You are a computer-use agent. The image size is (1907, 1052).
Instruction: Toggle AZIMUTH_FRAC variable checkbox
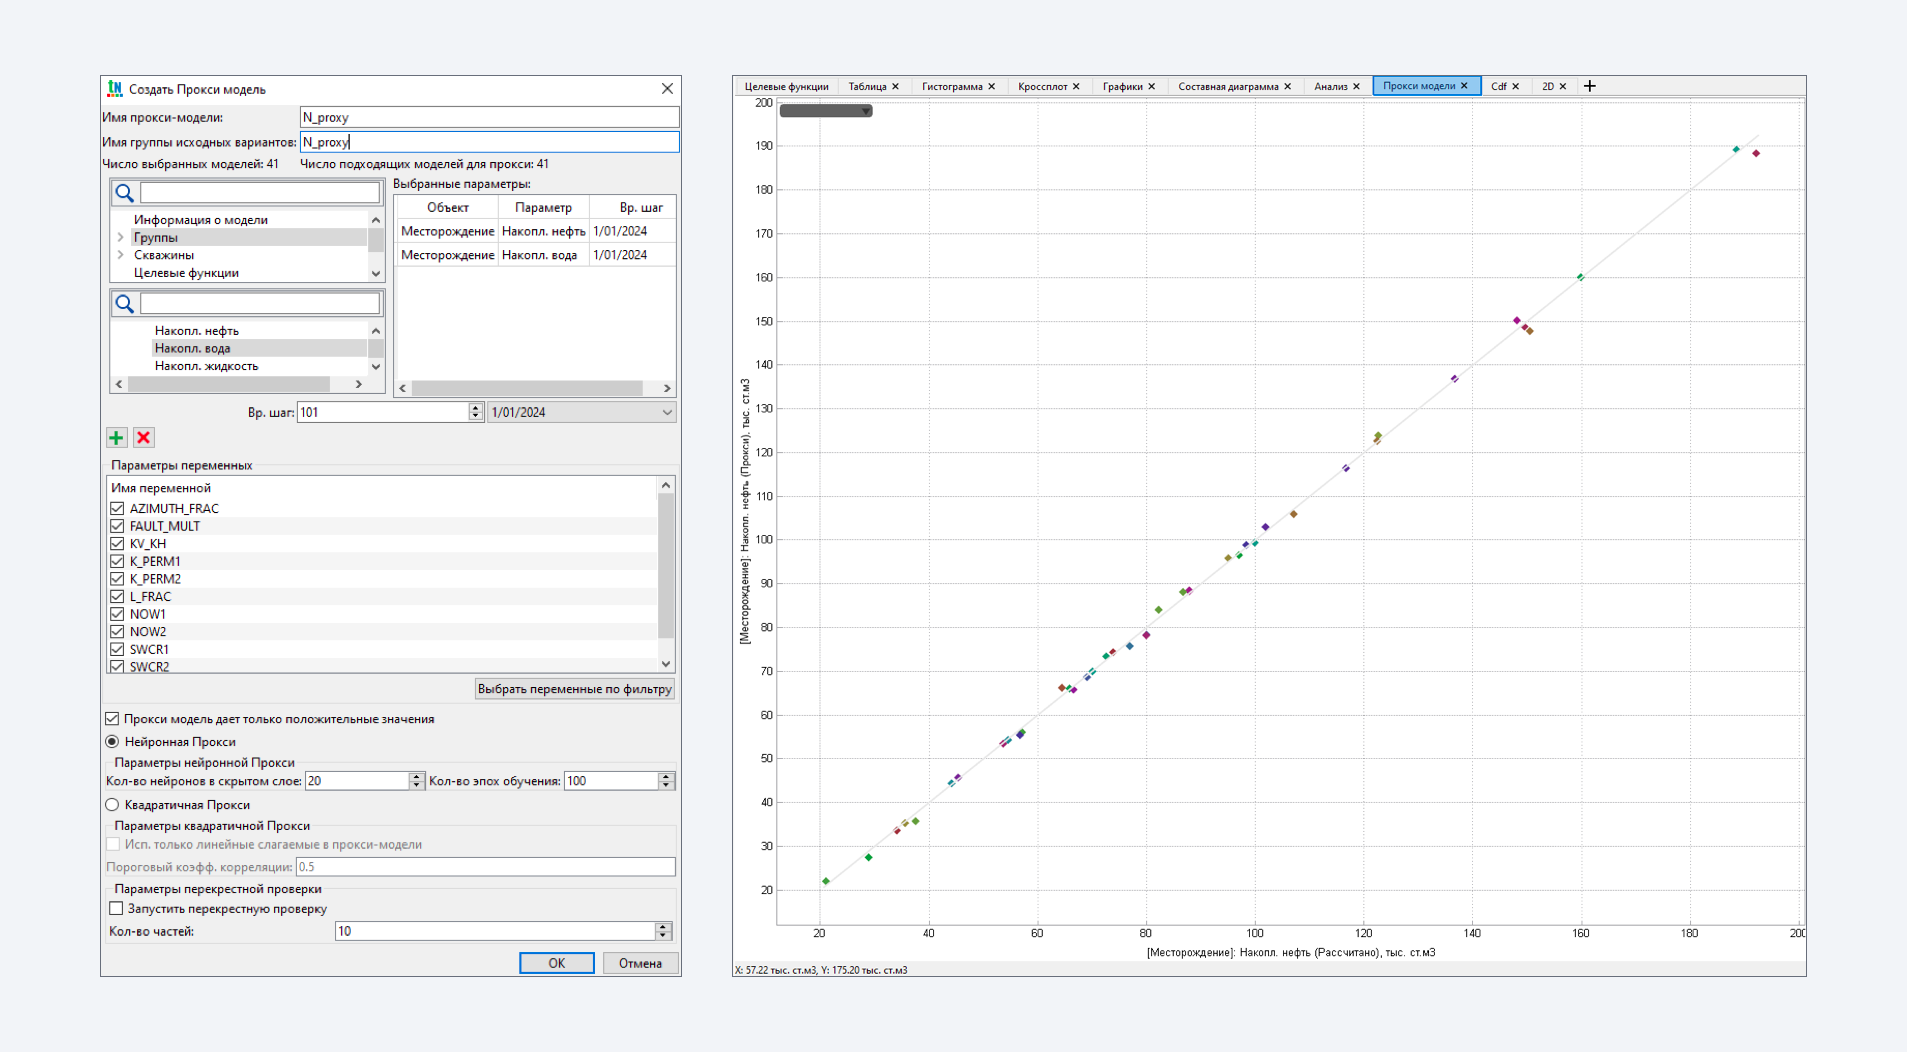coord(117,508)
